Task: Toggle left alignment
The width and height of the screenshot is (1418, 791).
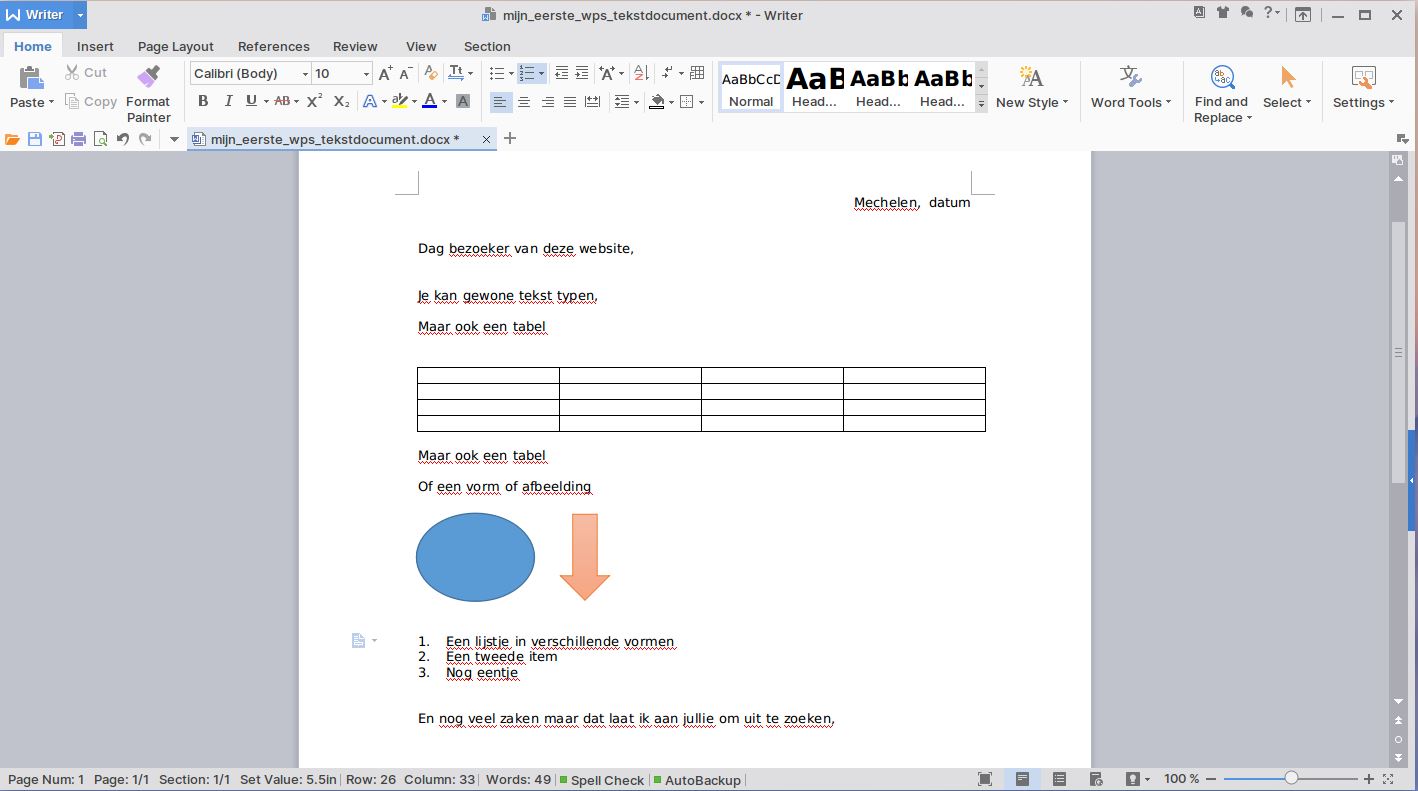Action: [500, 102]
